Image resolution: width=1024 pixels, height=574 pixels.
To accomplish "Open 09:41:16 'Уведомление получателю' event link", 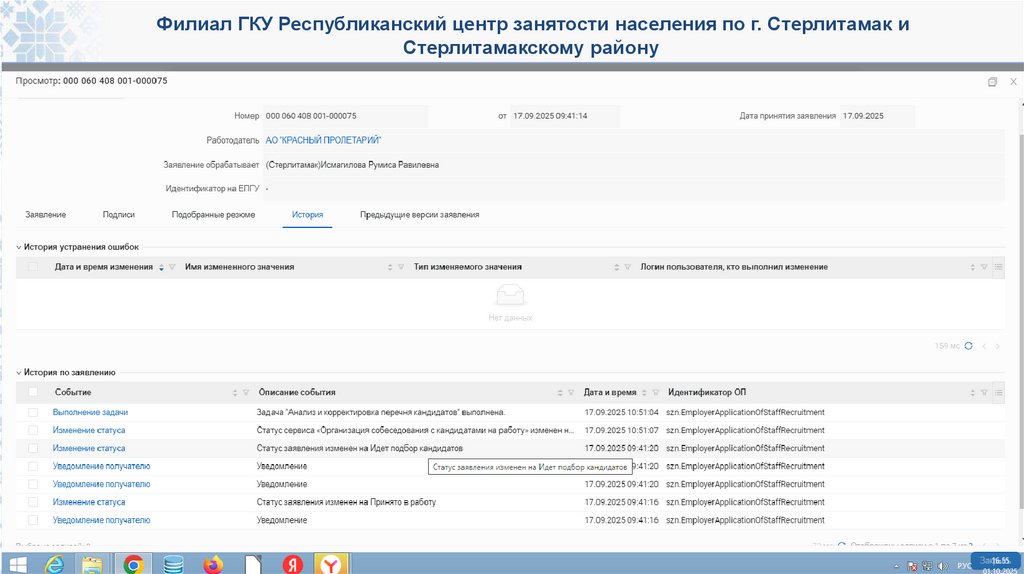I will click(101, 520).
